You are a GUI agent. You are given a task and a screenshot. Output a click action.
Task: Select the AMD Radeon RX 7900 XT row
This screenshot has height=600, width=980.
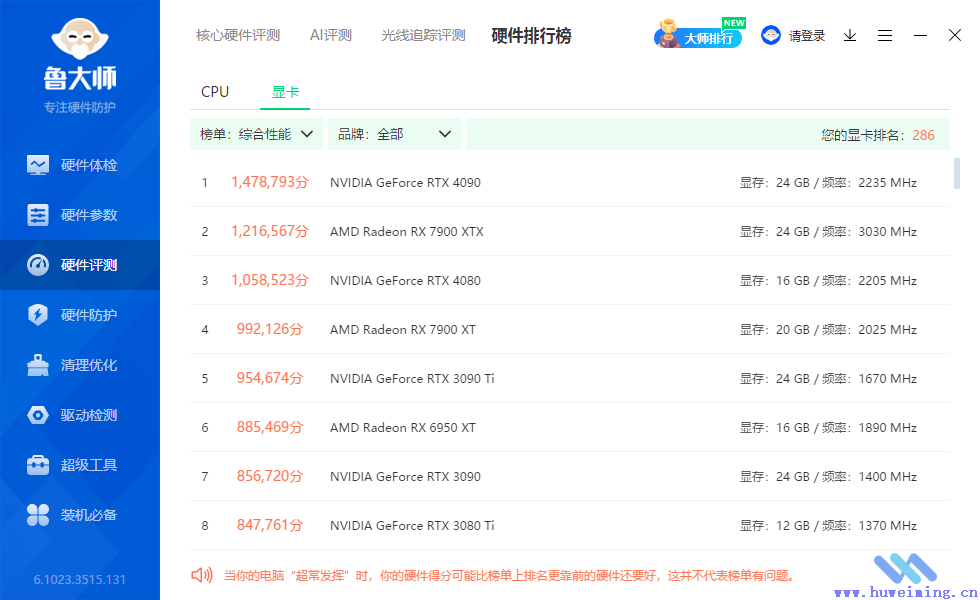[570, 329]
